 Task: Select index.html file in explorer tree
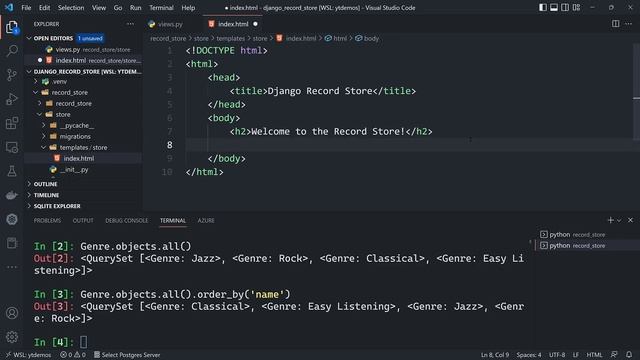[83, 158]
